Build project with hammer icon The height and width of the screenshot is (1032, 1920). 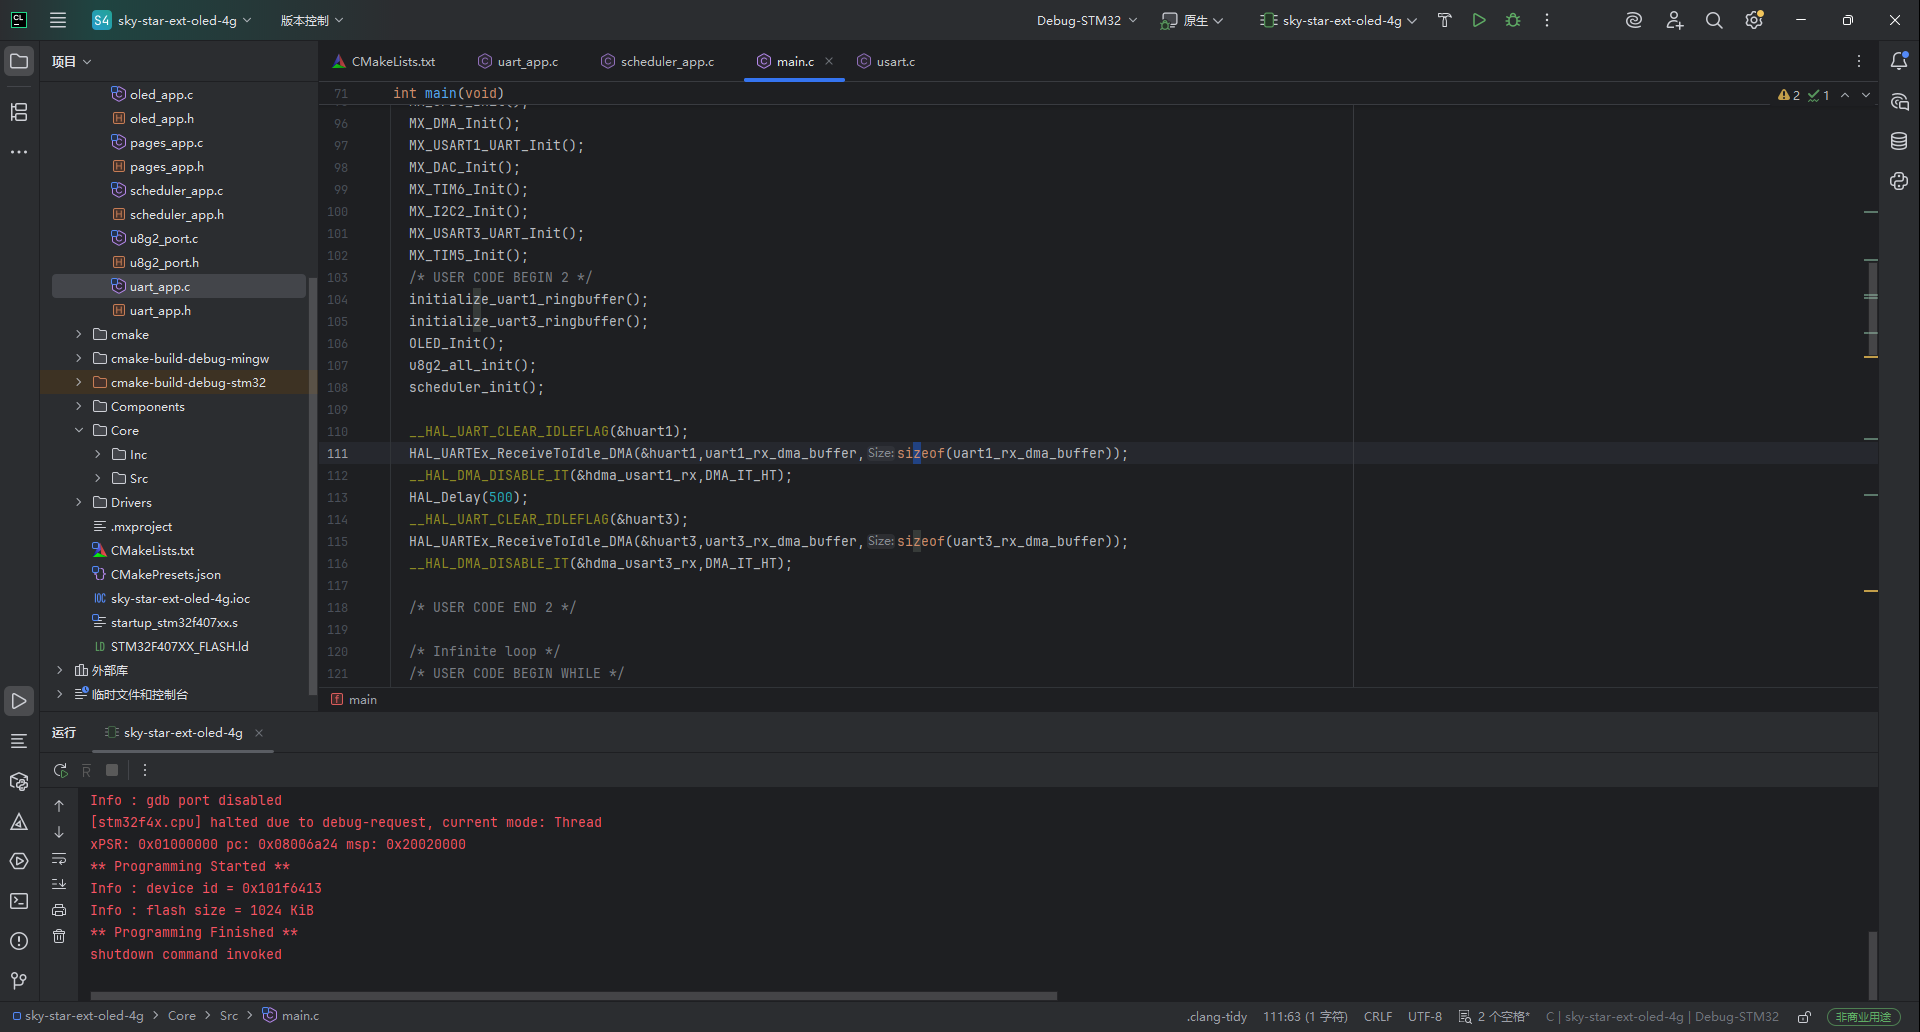[x=1445, y=20]
